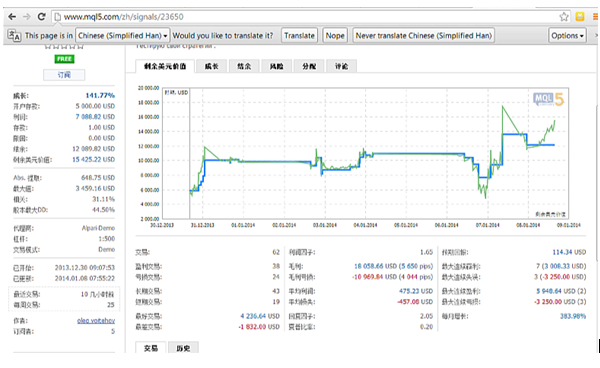600x368 pixels.
Task: Click the address bar showing www.mql5.com/zh/signals/23650
Action: click(x=306, y=17)
